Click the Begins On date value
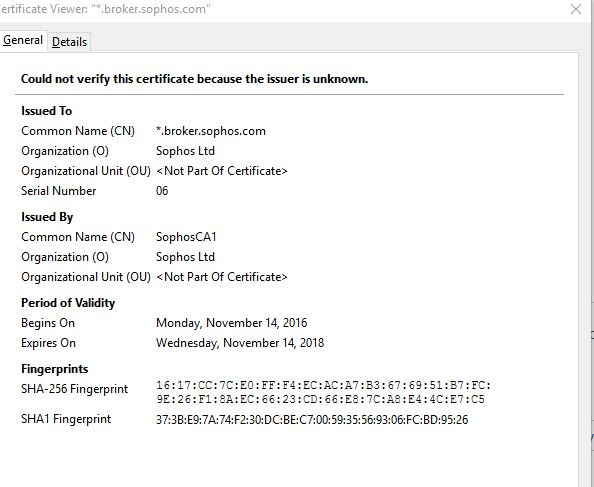 click(231, 323)
